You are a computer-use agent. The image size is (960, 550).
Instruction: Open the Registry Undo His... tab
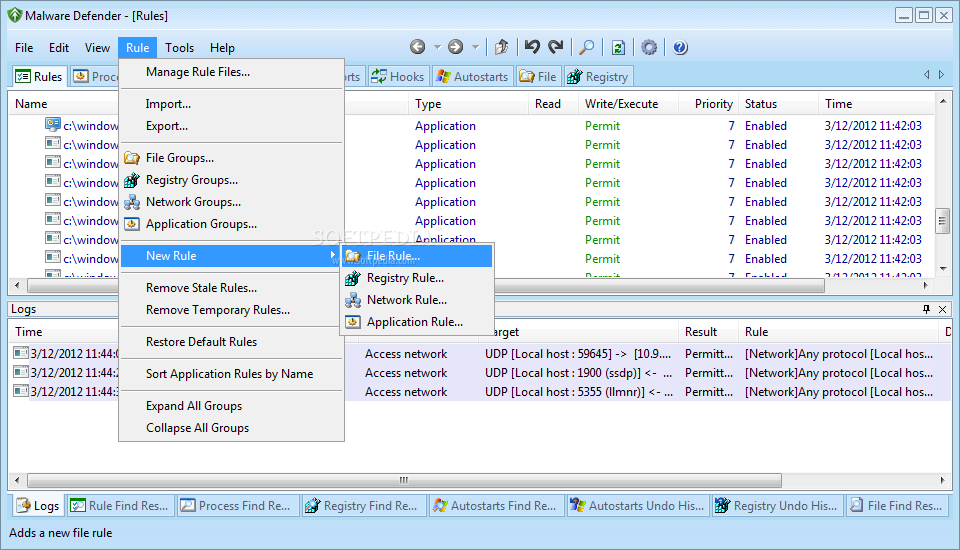click(x=778, y=506)
